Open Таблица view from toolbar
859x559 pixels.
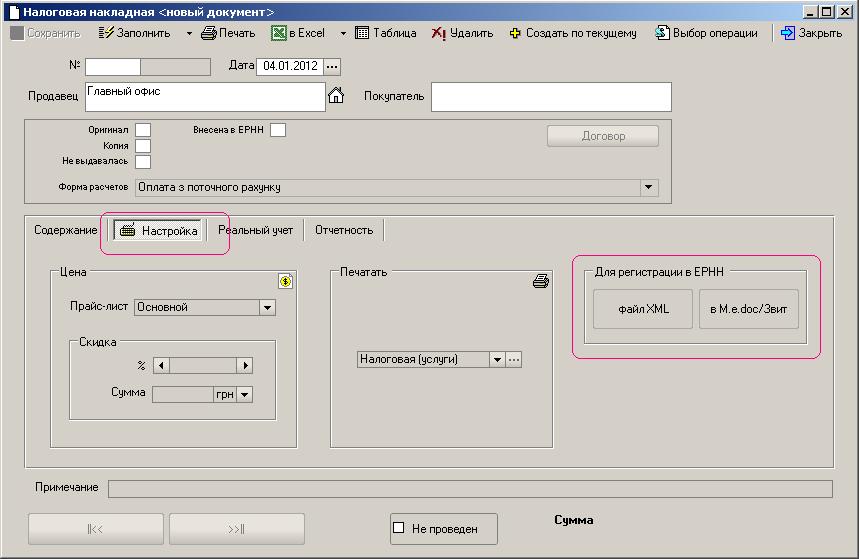(x=363, y=33)
